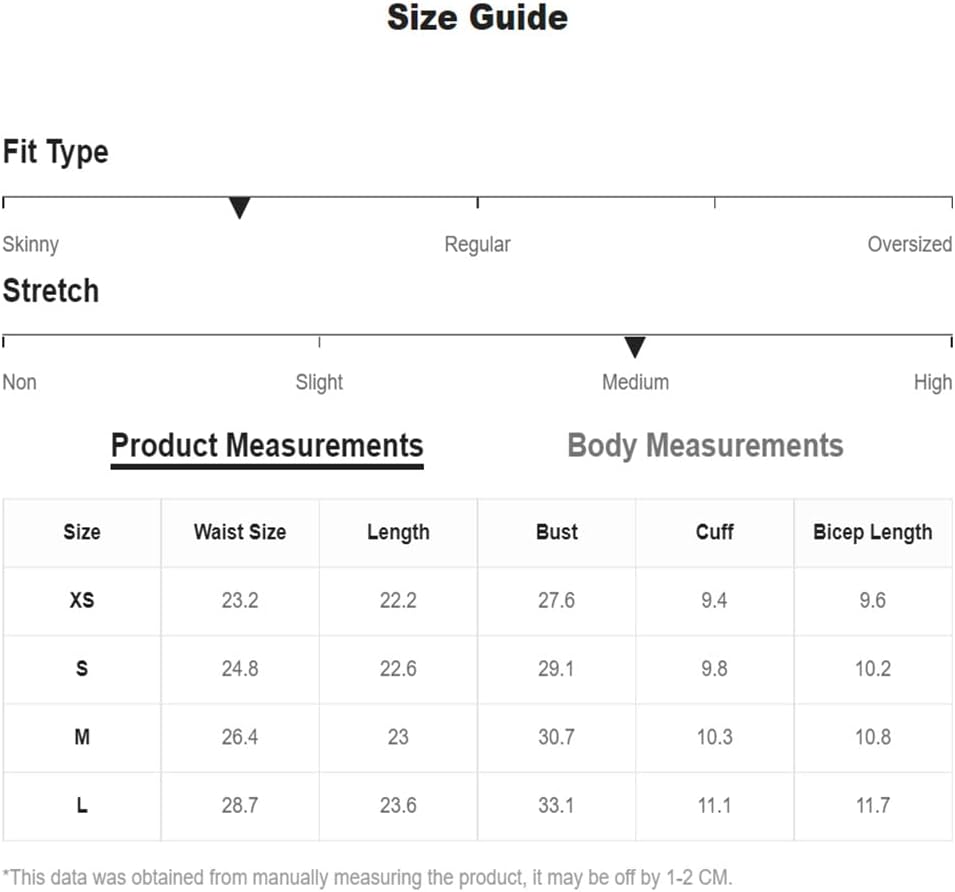Click the M size row label
Viewport: 955px width, 892px height.
point(82,737)
